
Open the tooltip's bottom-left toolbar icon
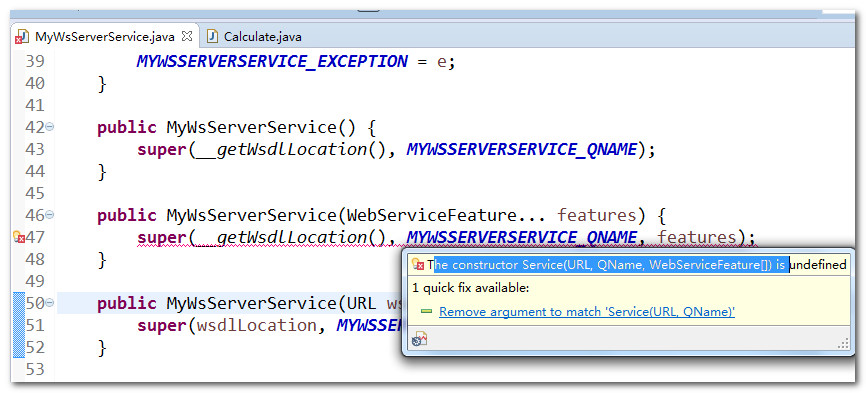click(x=419, y=339)
